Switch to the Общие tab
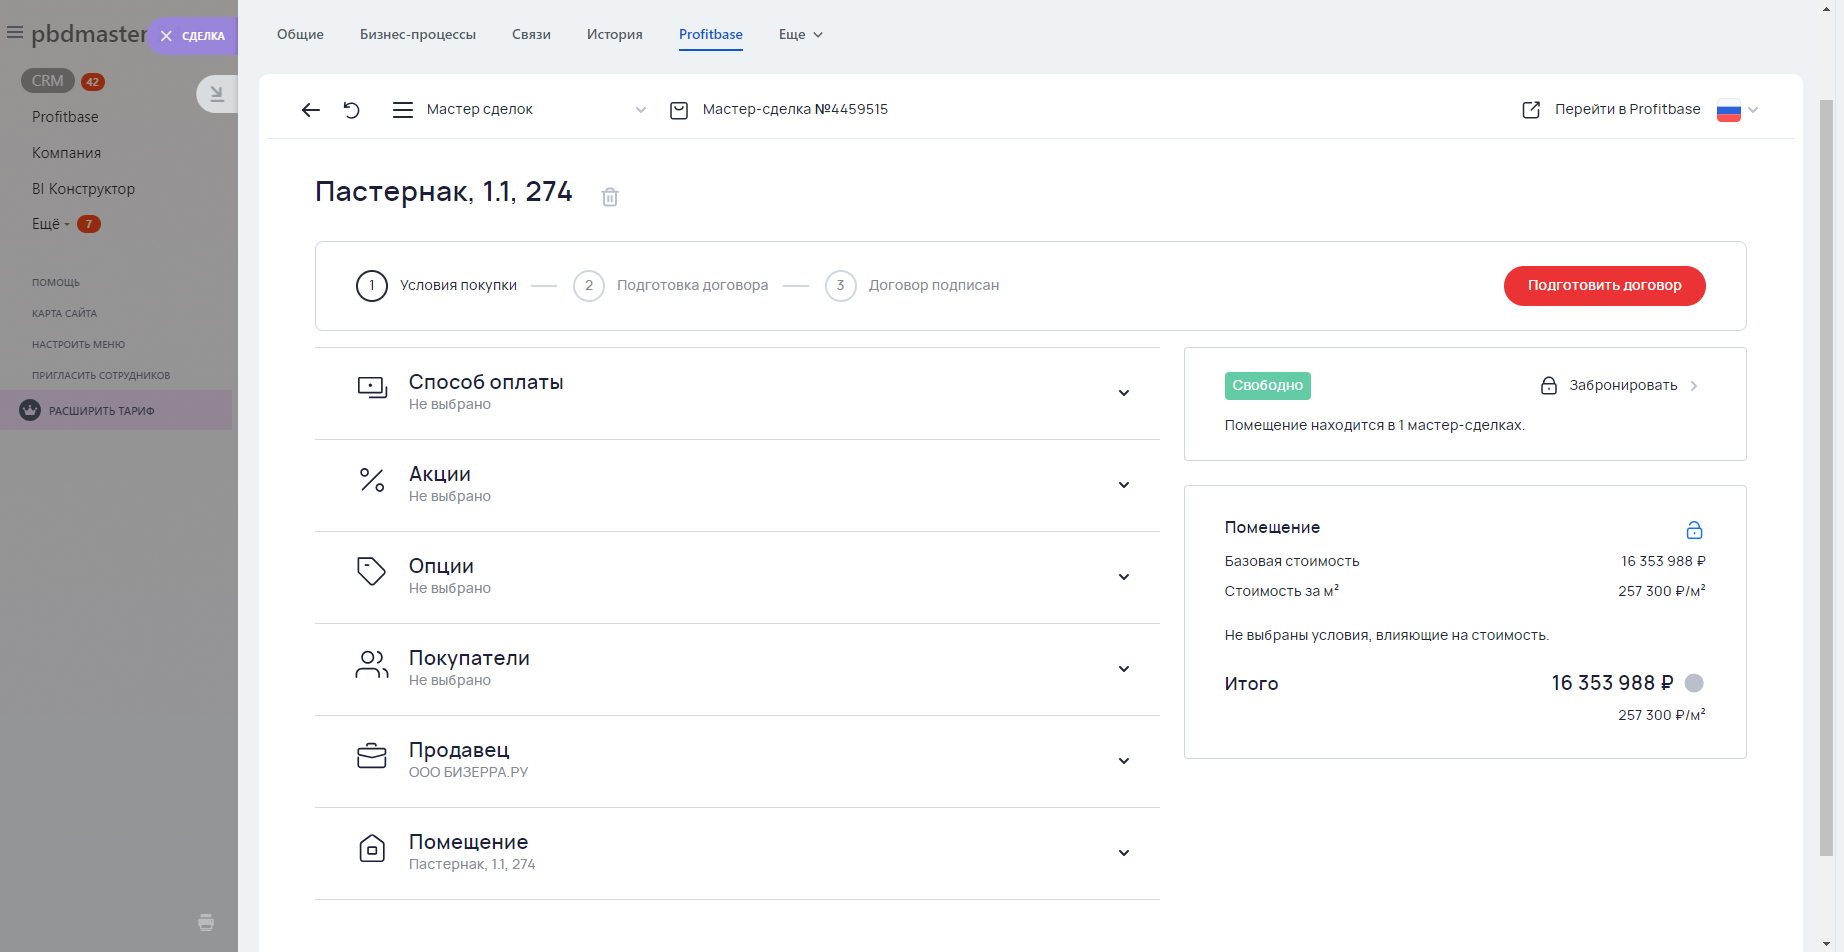This screenshot has width=1844, height=952. tap(299, 34)
